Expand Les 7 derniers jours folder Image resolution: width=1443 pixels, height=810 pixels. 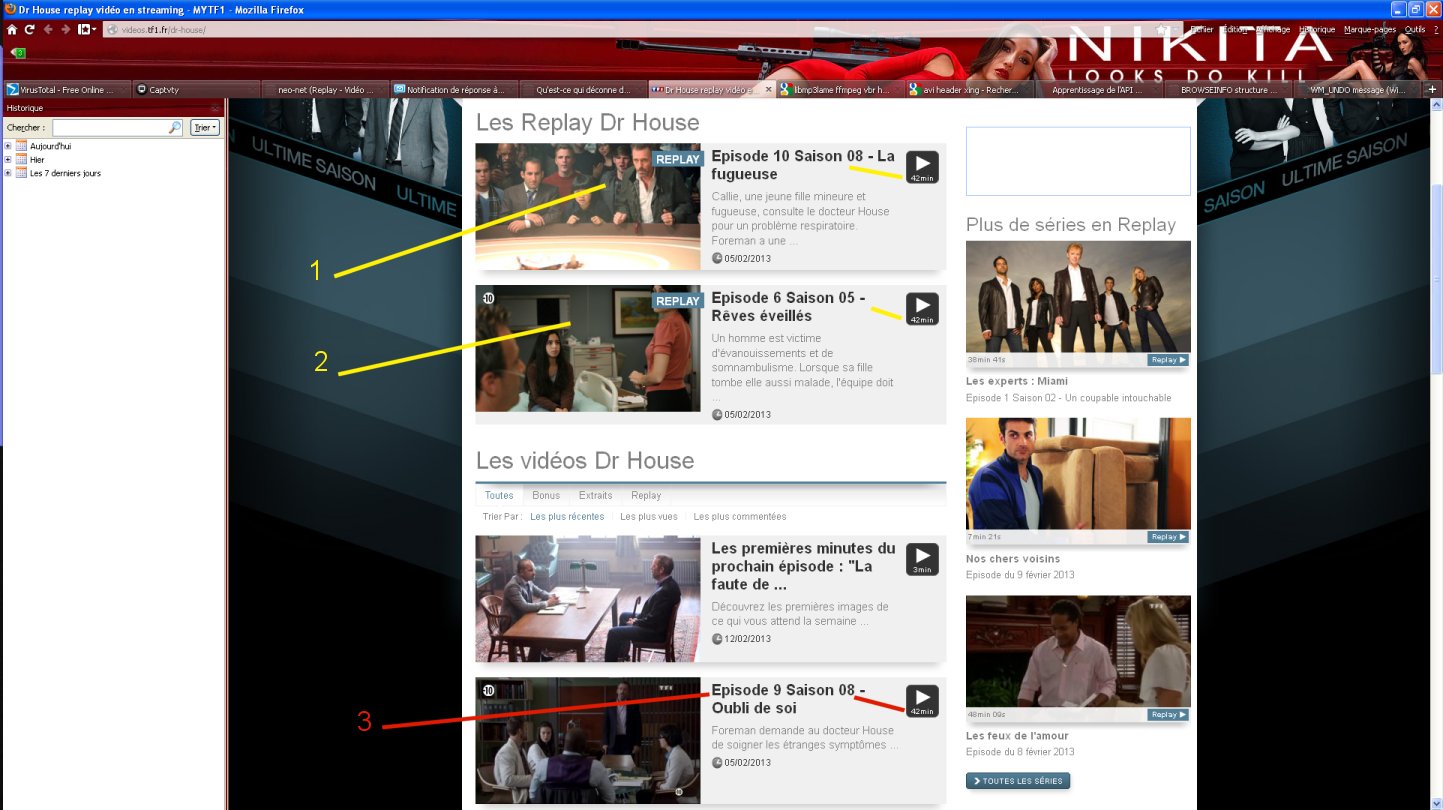[8, 173]
